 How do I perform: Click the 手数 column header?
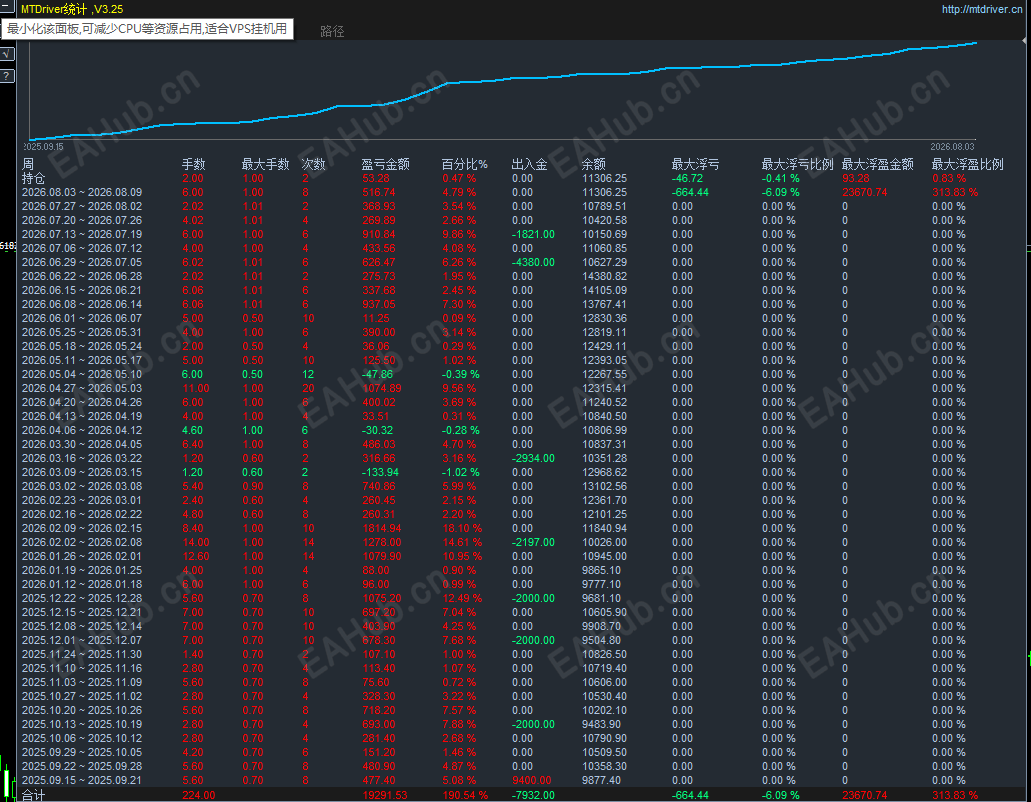click(x=193, y=164)
